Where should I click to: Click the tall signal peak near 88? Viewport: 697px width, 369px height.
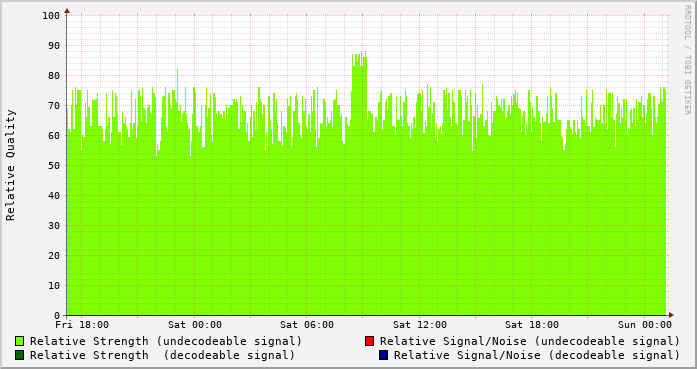[359, 59]
